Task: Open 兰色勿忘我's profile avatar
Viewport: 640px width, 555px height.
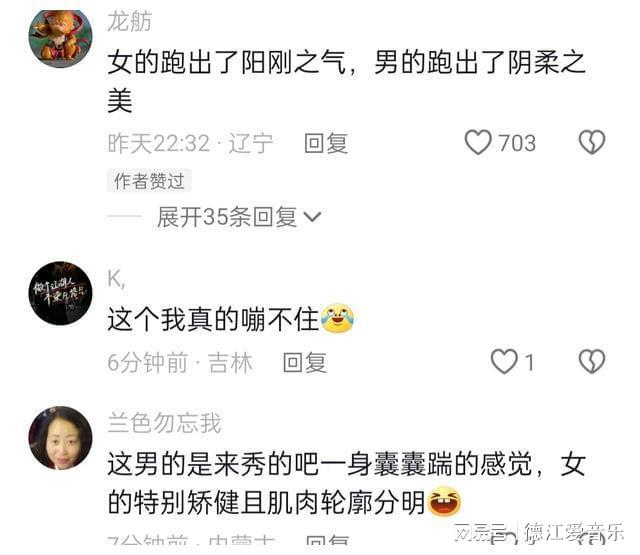Action: tap(60, 438)
